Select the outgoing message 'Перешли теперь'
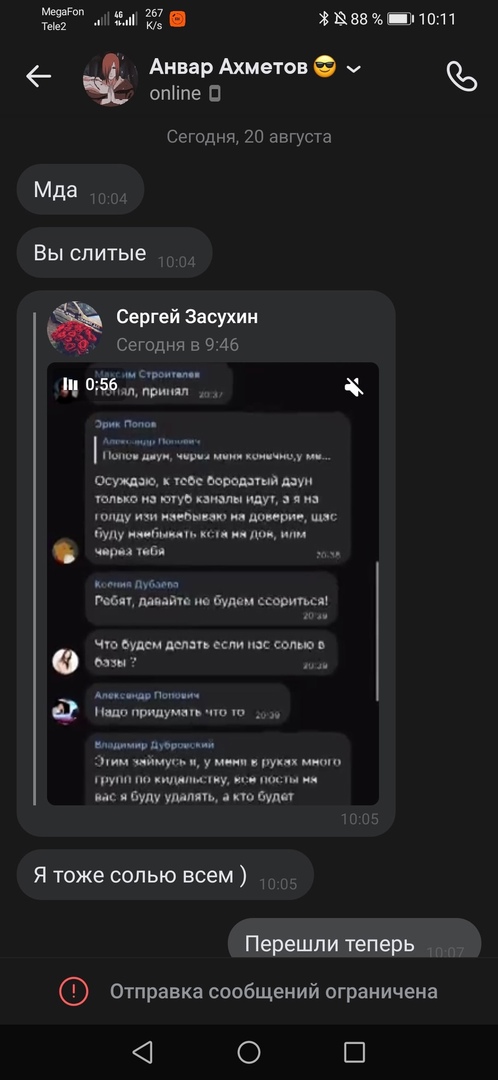Image resolution: width=498 pixels, height=1080 pixels. coord(354,939)
